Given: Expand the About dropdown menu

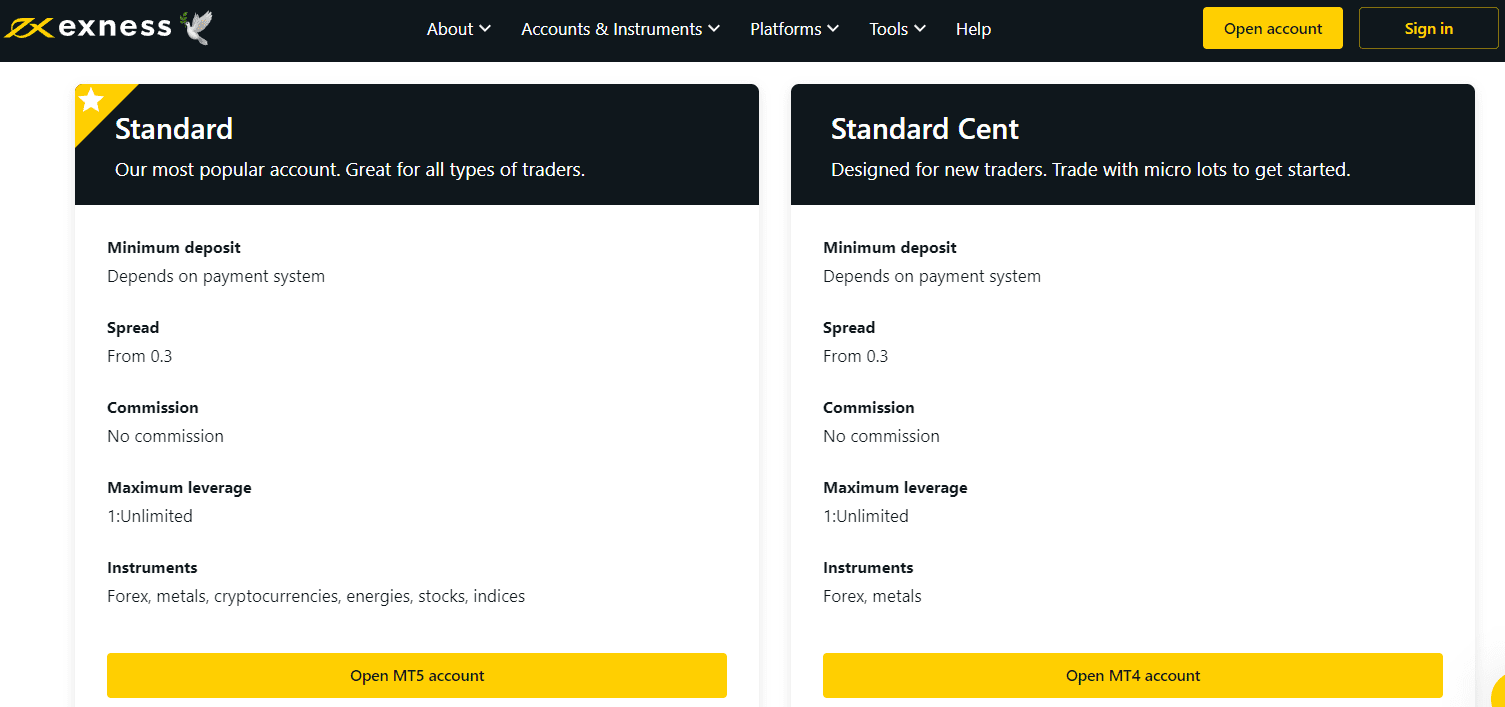Looking at the screenshot, I should tap(458, 29).
